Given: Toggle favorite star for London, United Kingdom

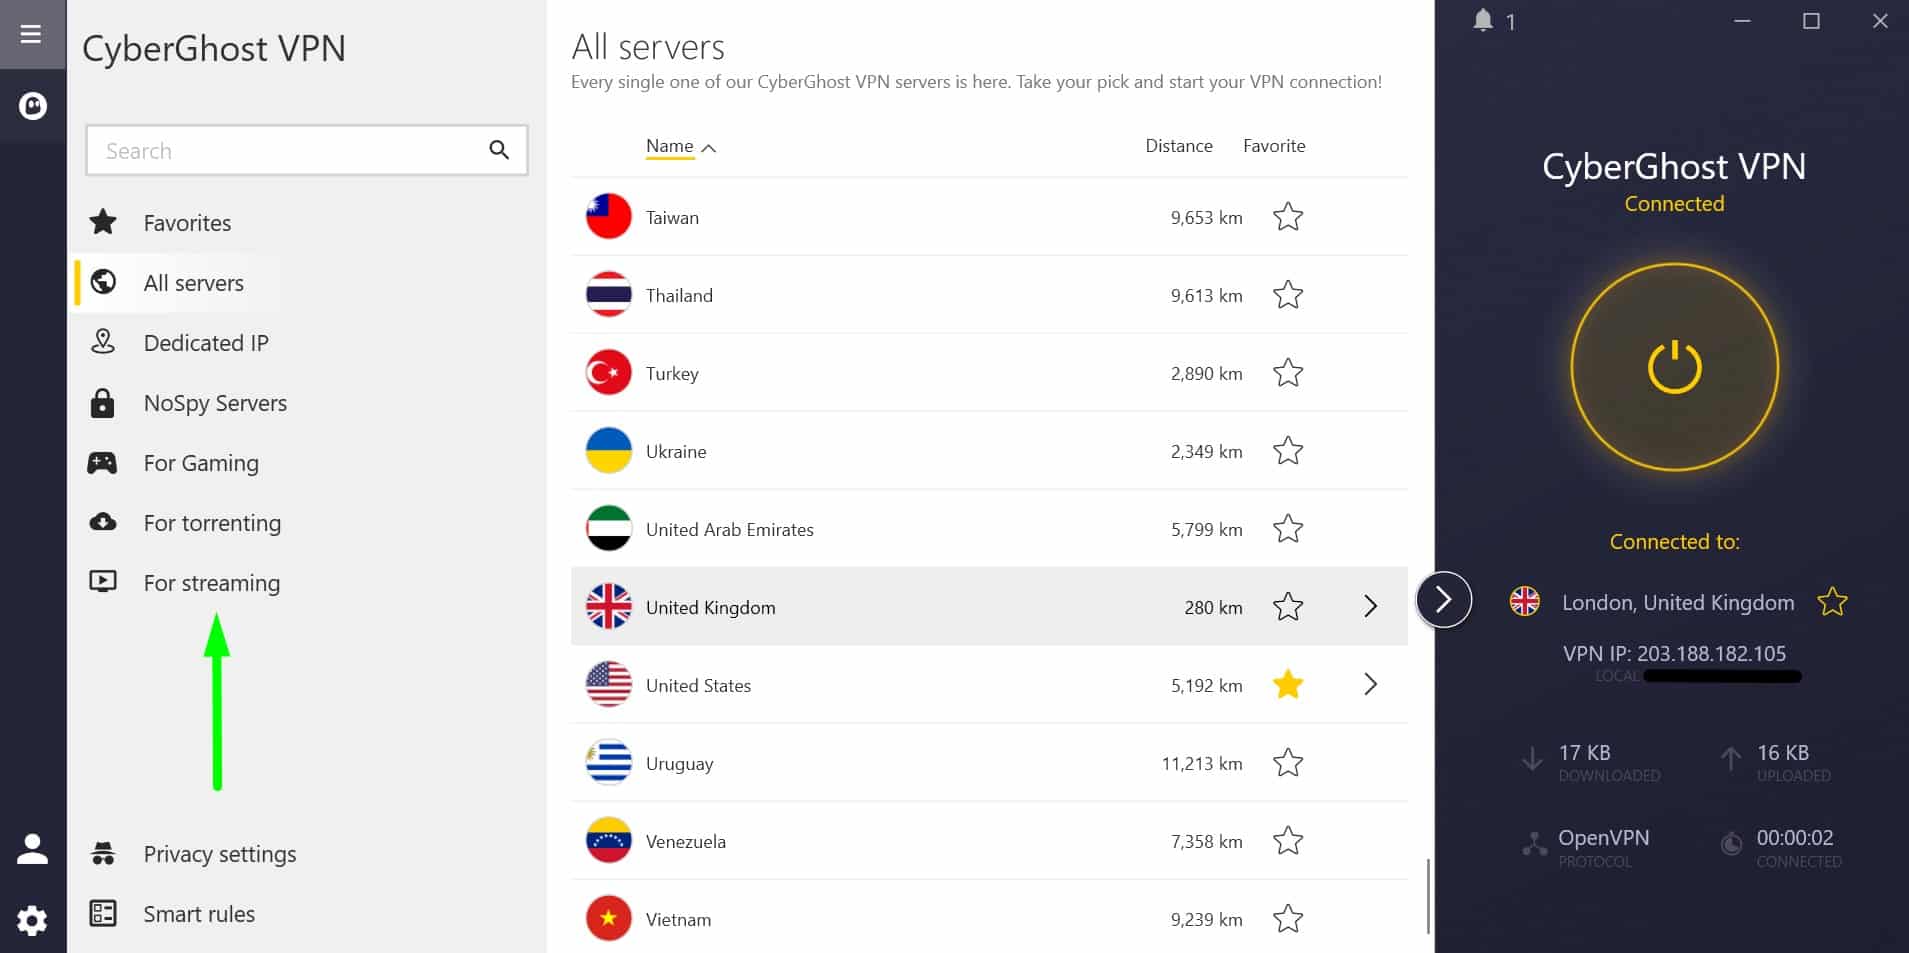Looking at the screenshot, I should (1832, 601).
